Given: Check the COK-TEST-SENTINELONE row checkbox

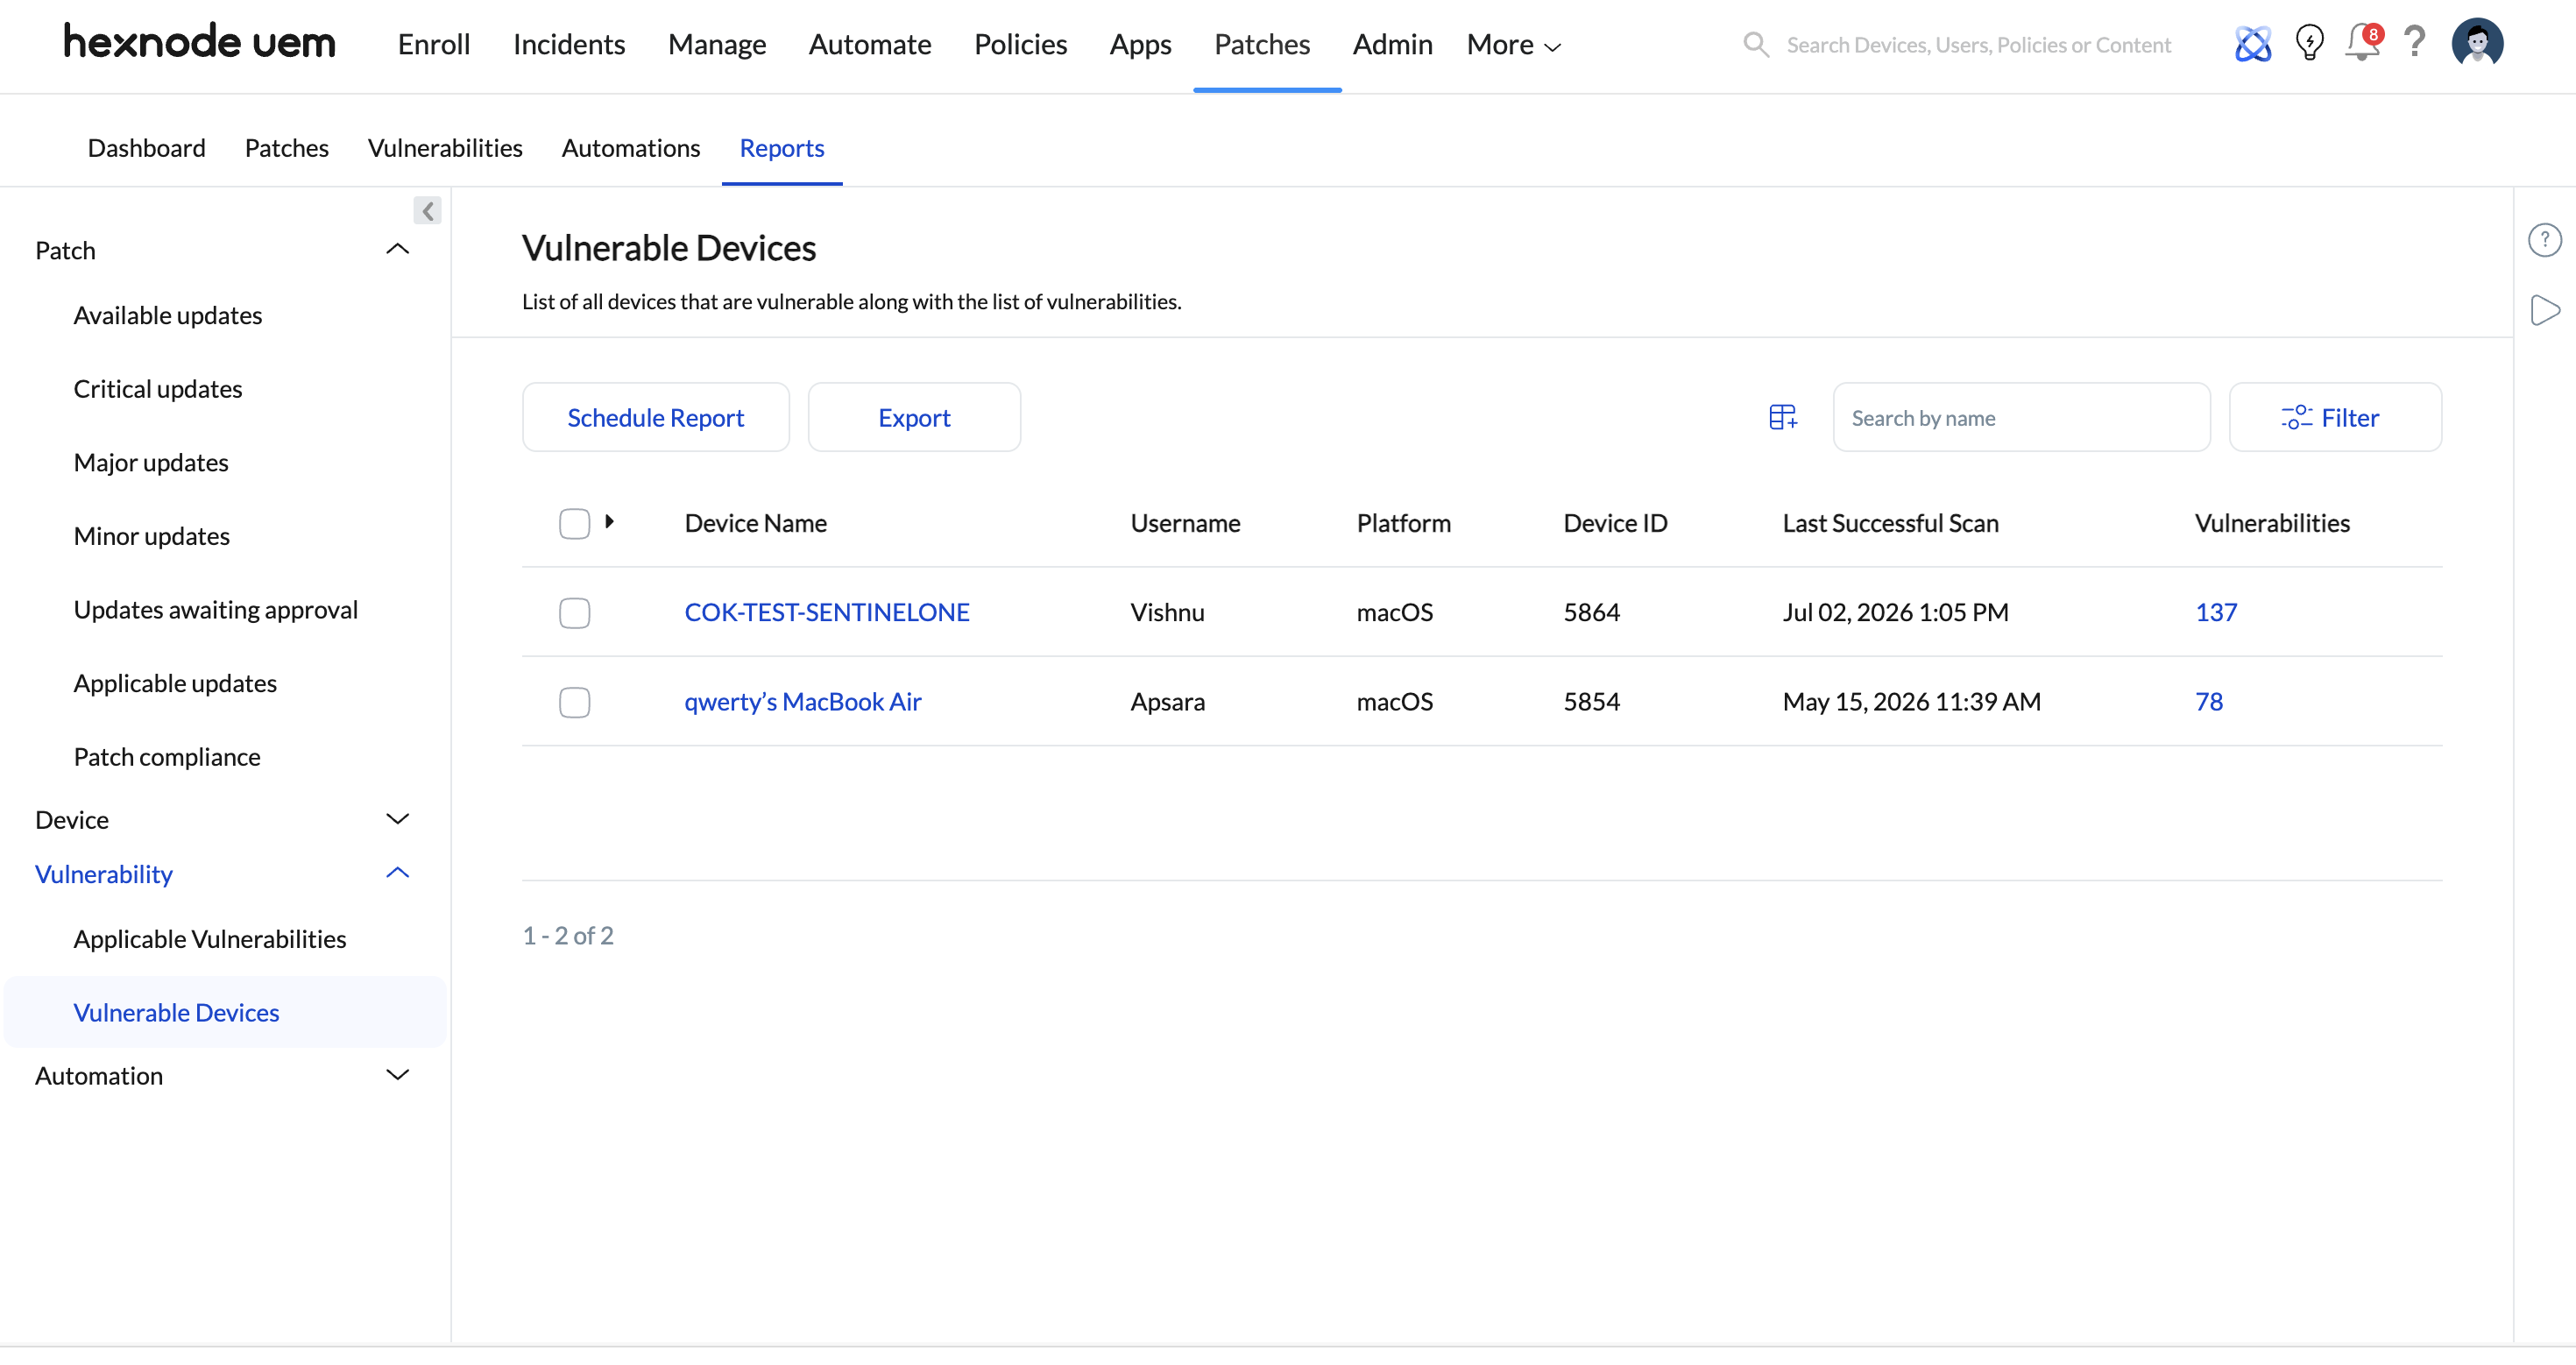Looking at the screenshot, I should [574, 612].
